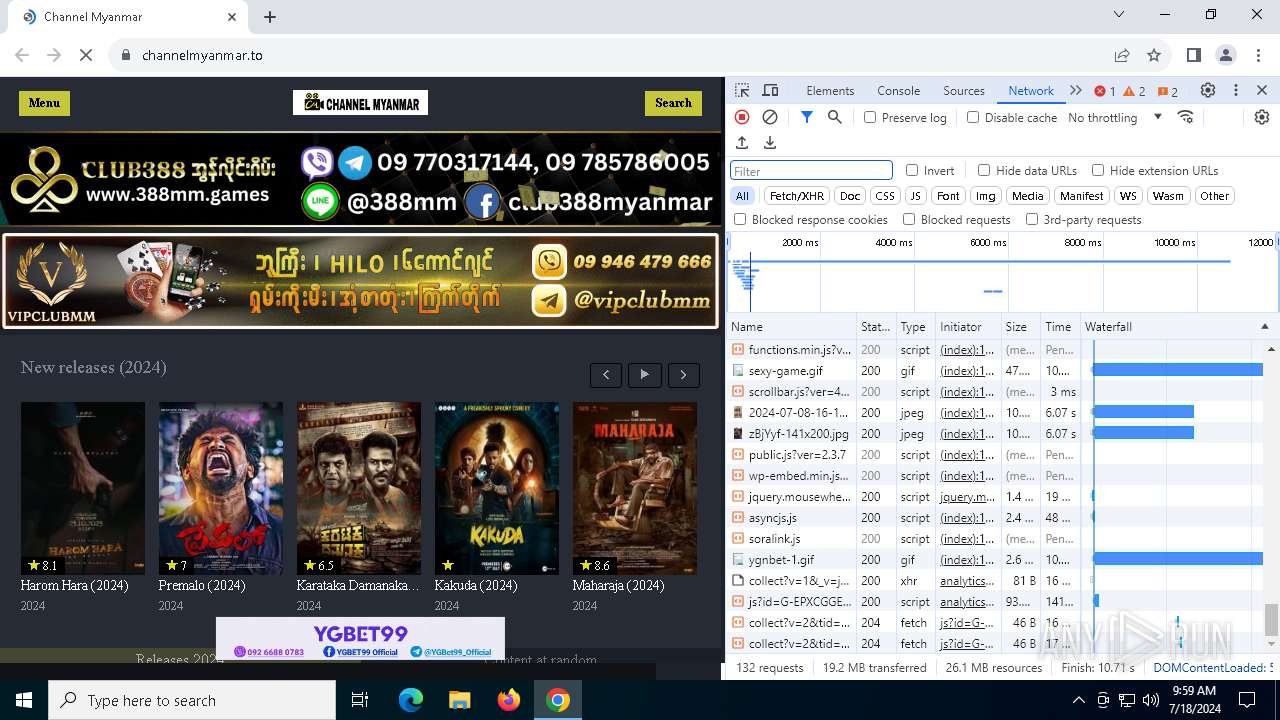Export HAR file download icon
This screenshot has width=1280, height=720.
coord(770,143)
